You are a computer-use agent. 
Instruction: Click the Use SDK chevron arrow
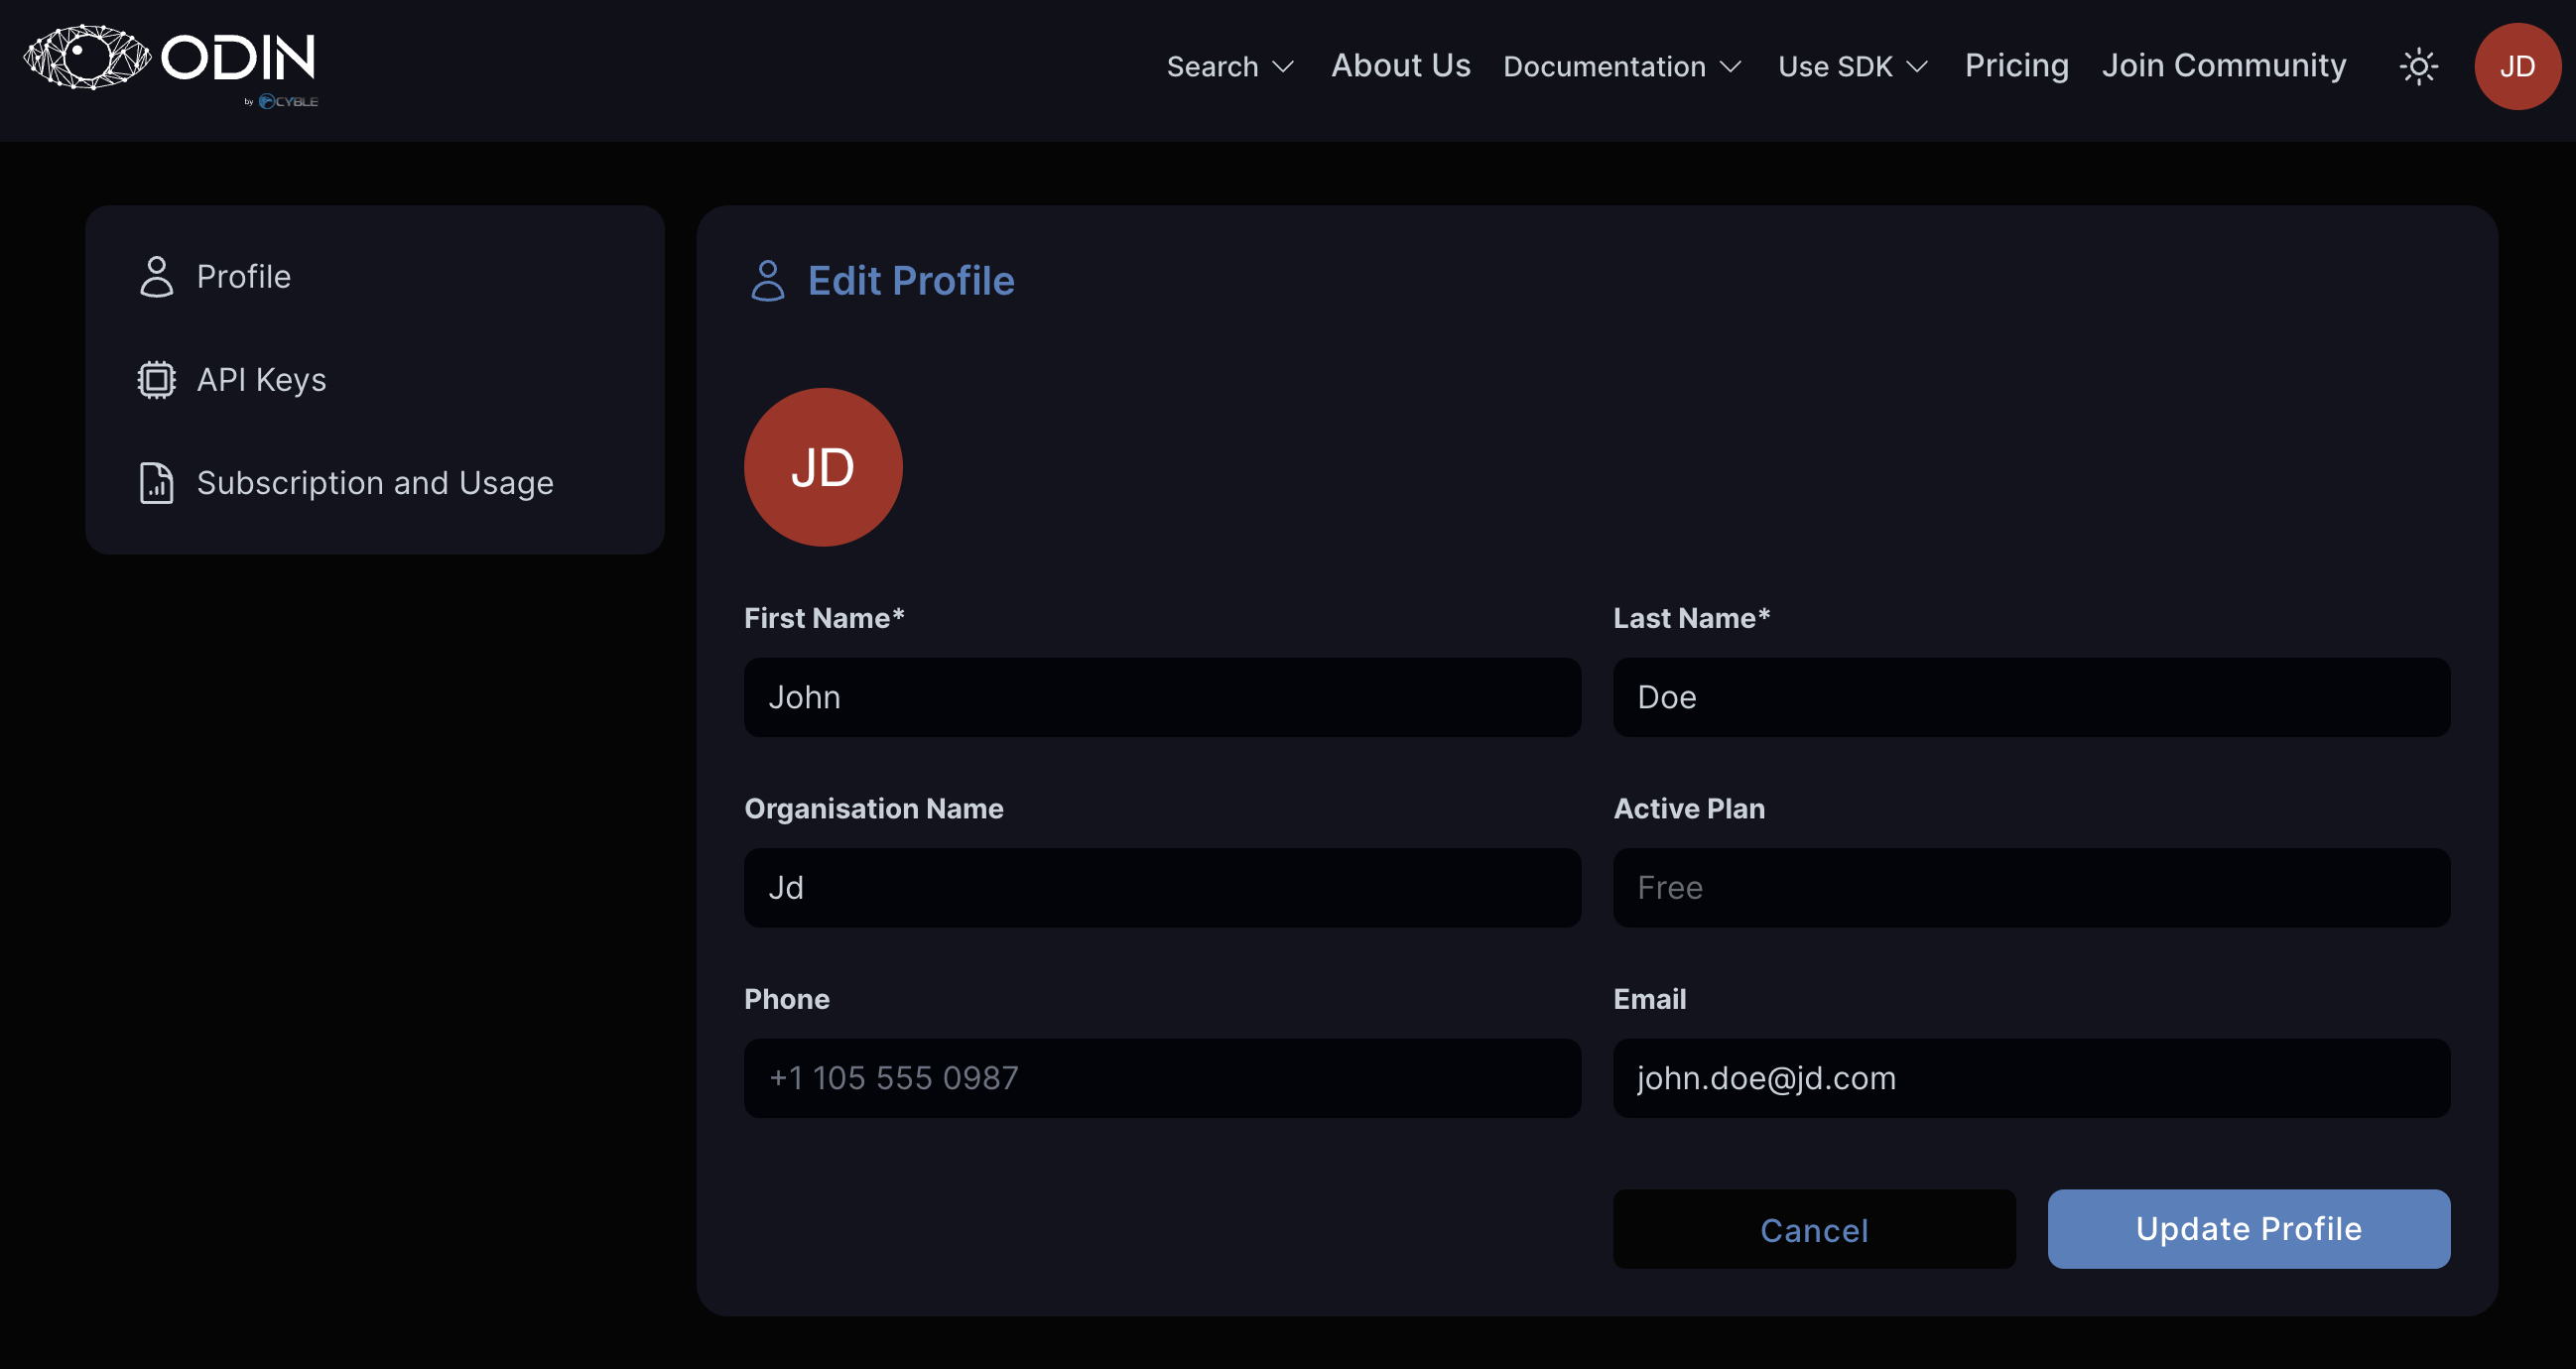[x=1917, y=68]
